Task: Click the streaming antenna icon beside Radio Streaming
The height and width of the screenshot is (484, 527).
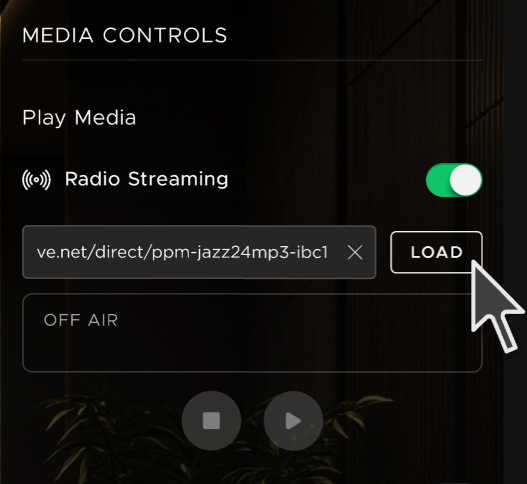Action: pos(36,179)
